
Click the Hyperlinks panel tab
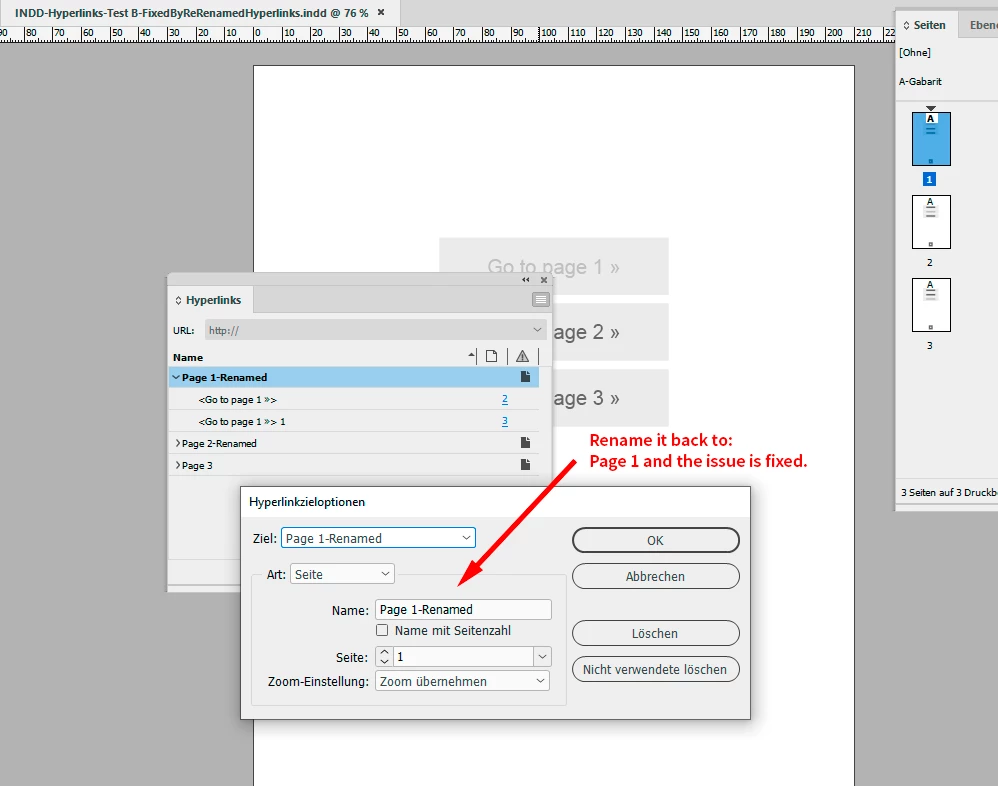(209, 300)
